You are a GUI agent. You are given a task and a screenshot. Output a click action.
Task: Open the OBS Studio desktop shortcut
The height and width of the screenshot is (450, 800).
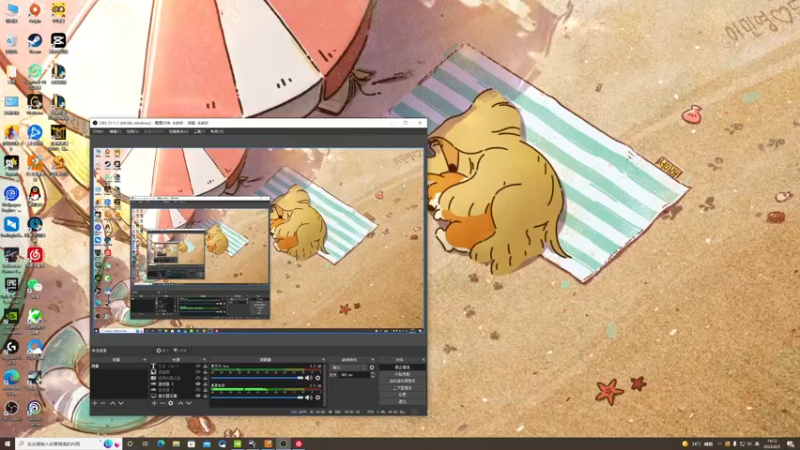(11, 411)
